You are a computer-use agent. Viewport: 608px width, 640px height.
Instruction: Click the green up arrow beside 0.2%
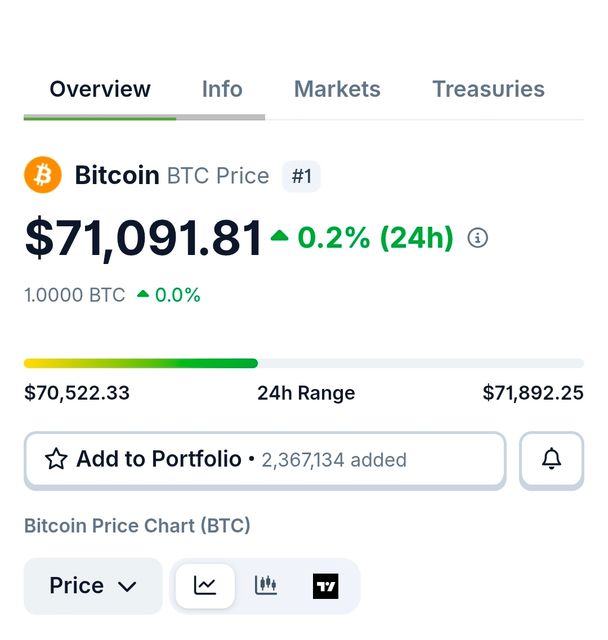click(x=280, y=237)
